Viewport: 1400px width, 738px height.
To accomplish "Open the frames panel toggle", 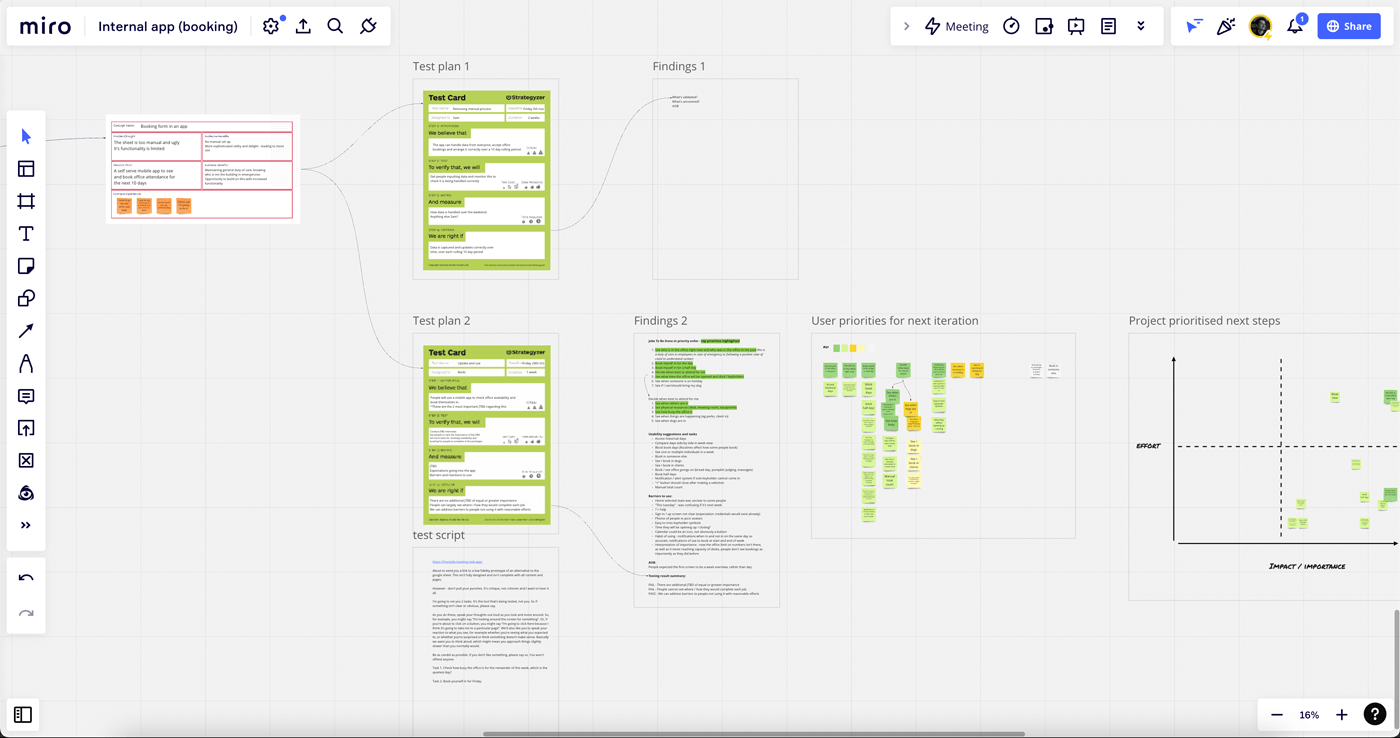I will [23, 714].
